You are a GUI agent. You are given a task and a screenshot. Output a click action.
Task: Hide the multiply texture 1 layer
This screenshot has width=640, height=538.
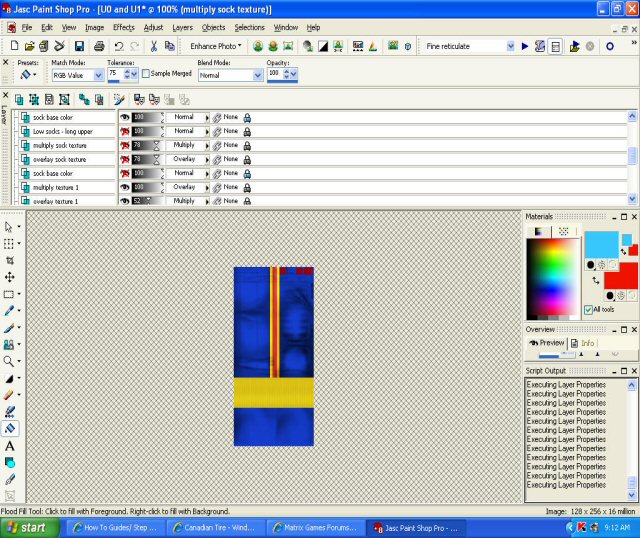coord(125,187)
